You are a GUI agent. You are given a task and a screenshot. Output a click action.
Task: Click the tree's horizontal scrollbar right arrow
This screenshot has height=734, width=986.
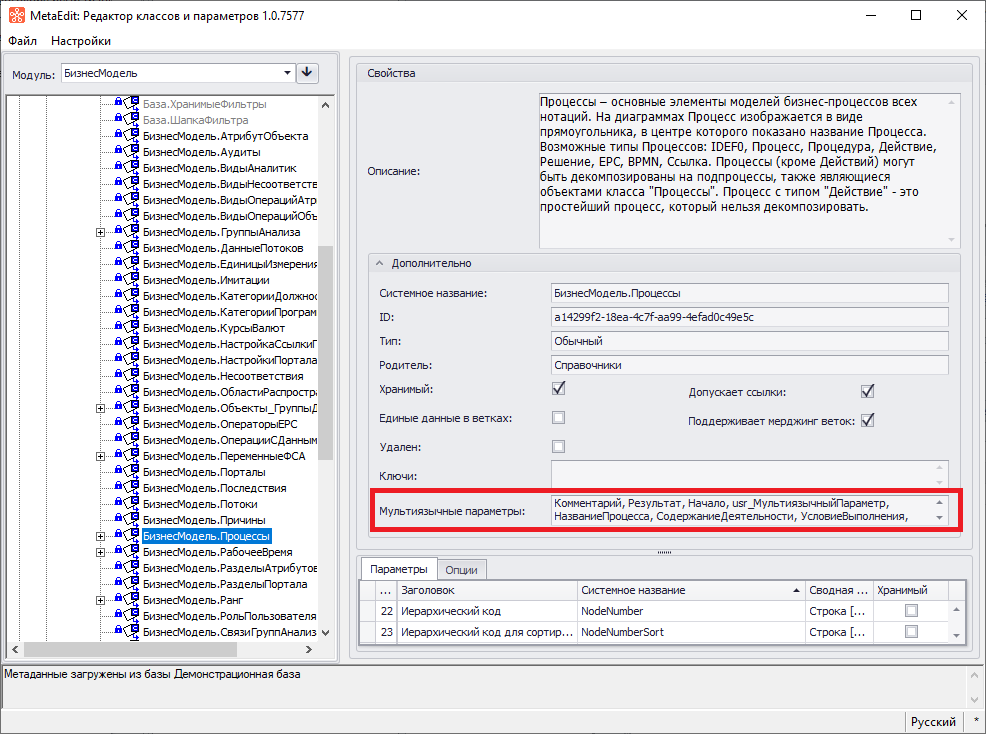click(310, 649)
